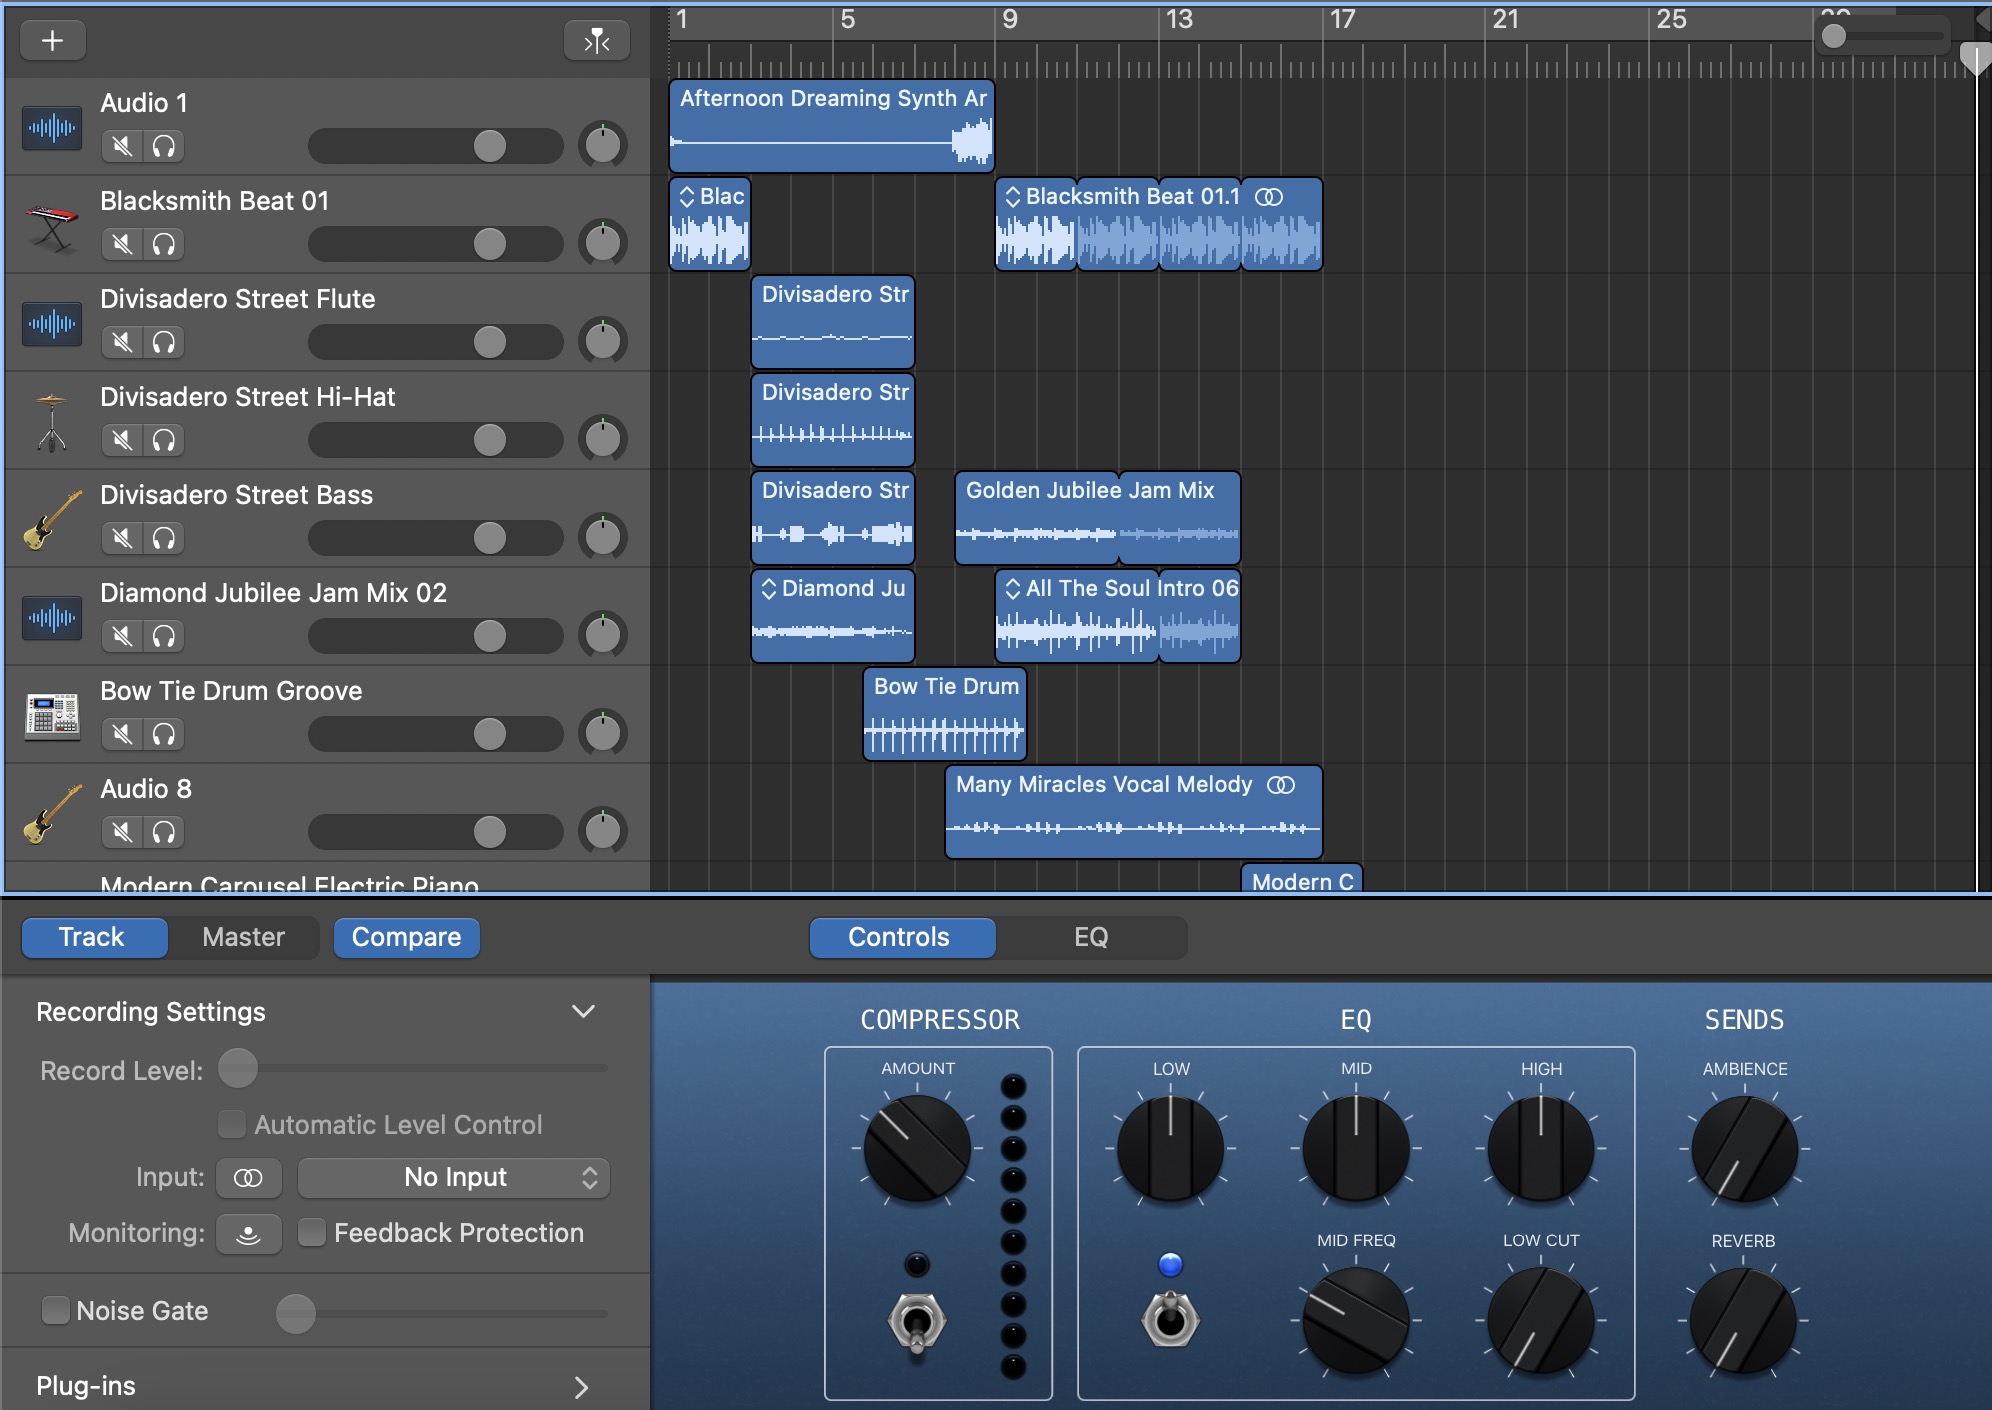The width and height of the screenshot is (1992, 1410).
Task: Enable the Feedback Protection checkbox
Action: click(x=312, y=1233)
